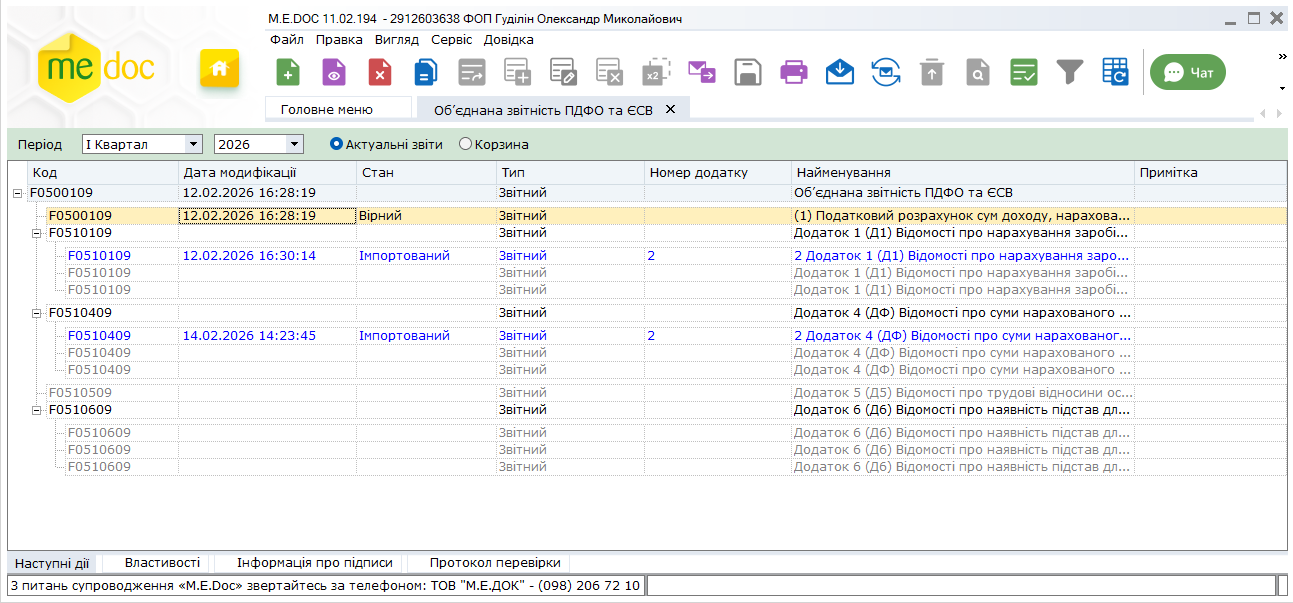Click the red delete document icon
Screen dimensions: 1293x603
380,72
